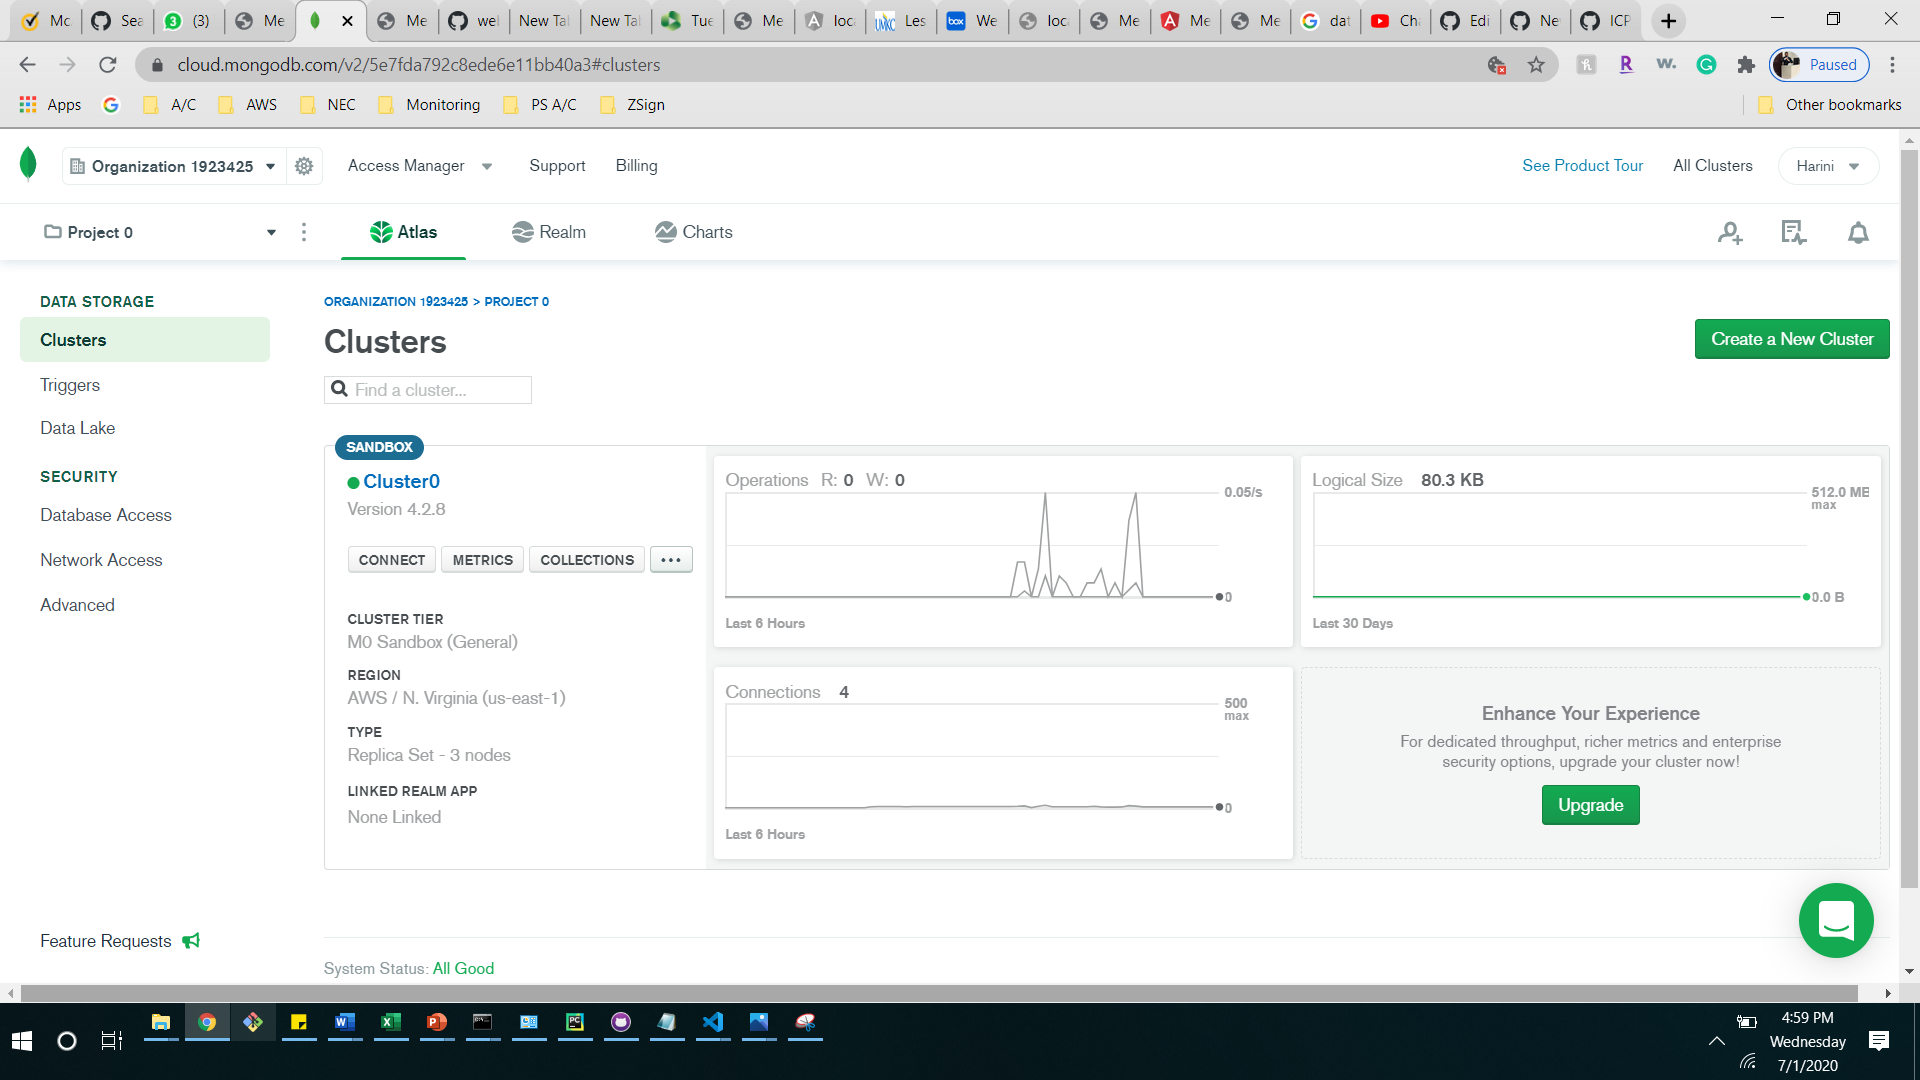Open Visual Studio Code from taskbar

[713, 1022]
